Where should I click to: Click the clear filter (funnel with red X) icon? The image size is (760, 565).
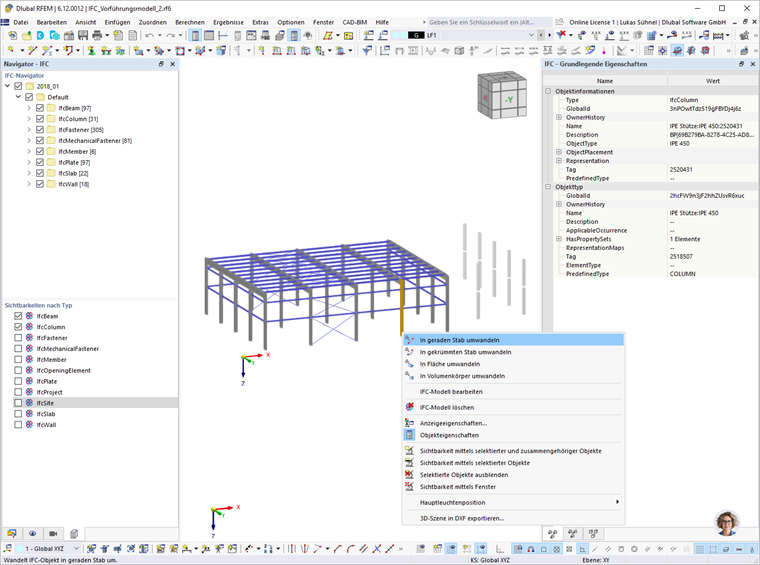click(561, 35)
